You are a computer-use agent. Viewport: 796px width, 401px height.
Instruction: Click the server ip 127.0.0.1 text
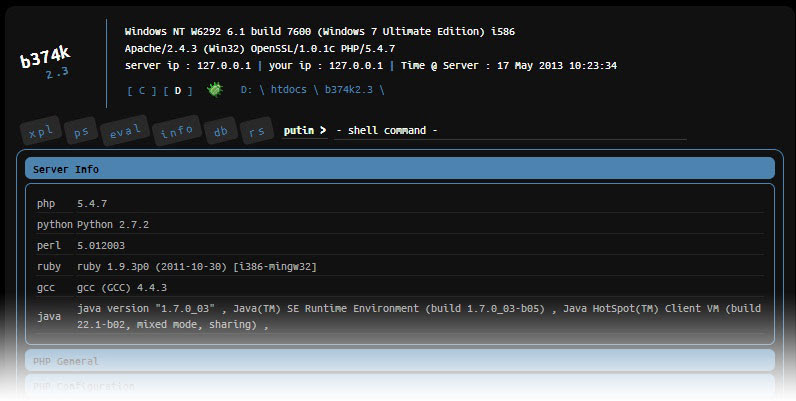point(188,65)
